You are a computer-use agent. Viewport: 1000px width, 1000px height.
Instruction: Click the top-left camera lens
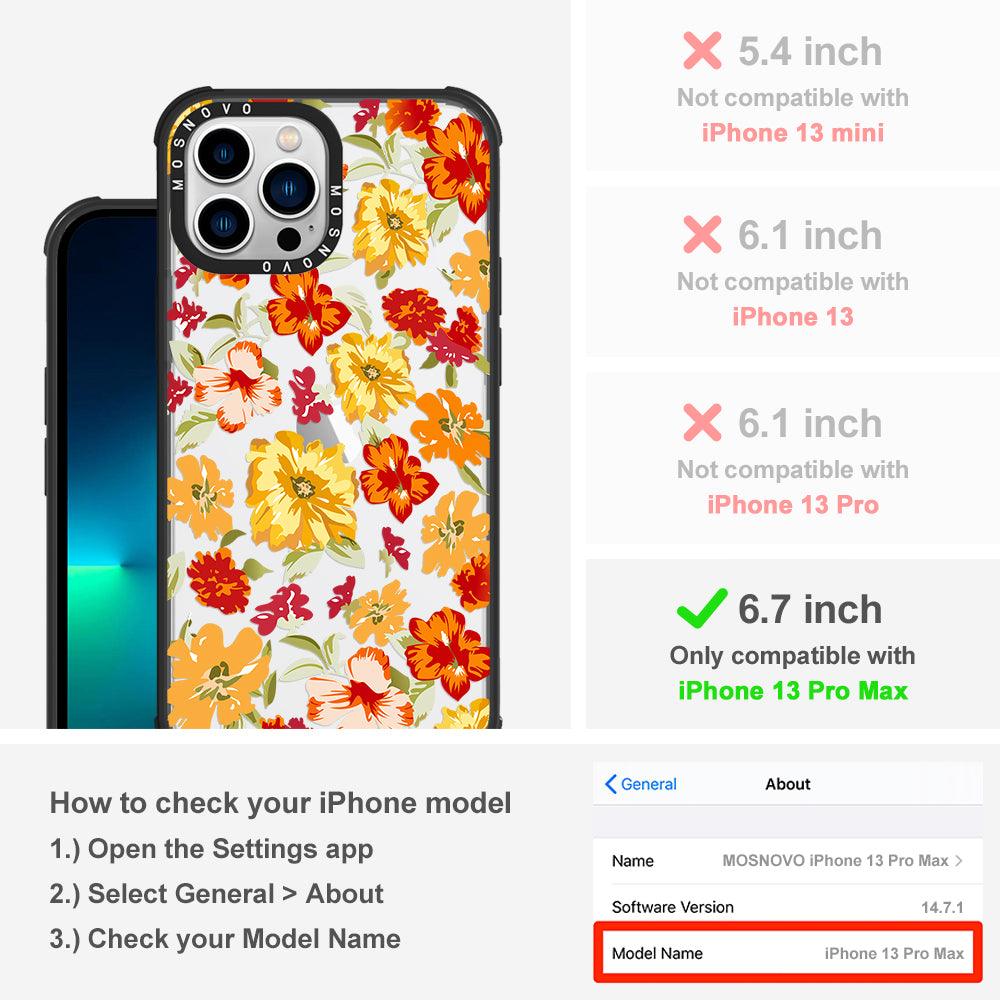(x=223, y=154)
